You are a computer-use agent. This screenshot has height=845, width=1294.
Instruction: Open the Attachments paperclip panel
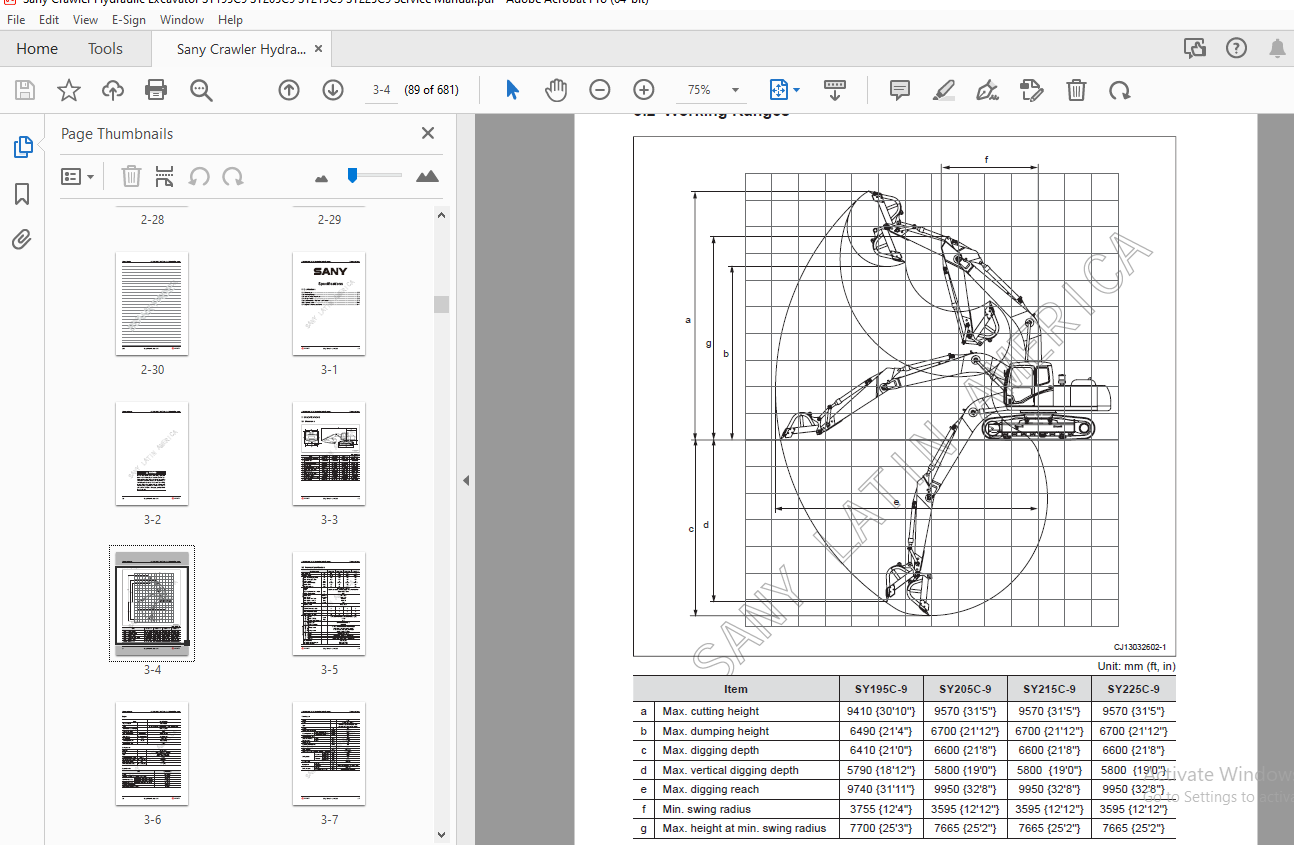[22, 239]
